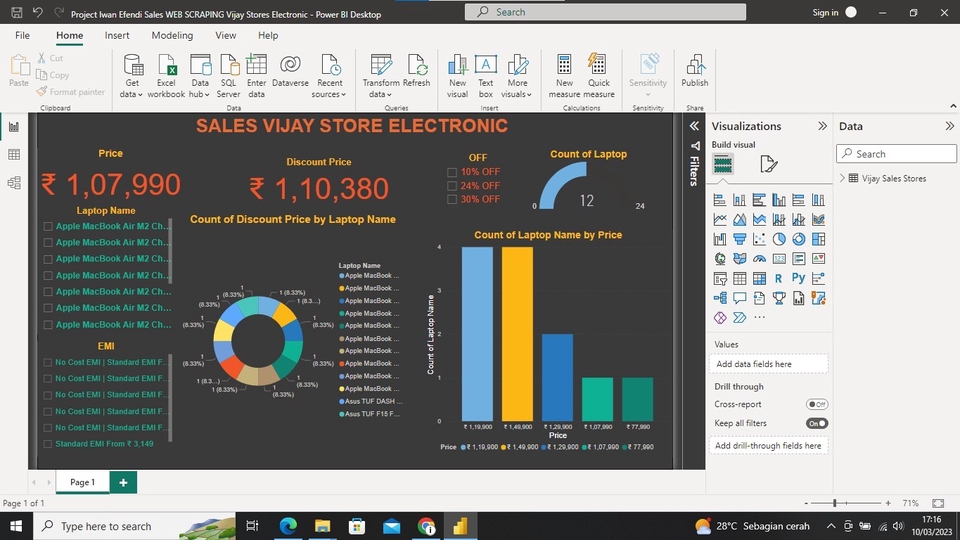Viewport: 960px width, 540px height.
Task: Select the Funnel visual
Action: tap(740, 239)
